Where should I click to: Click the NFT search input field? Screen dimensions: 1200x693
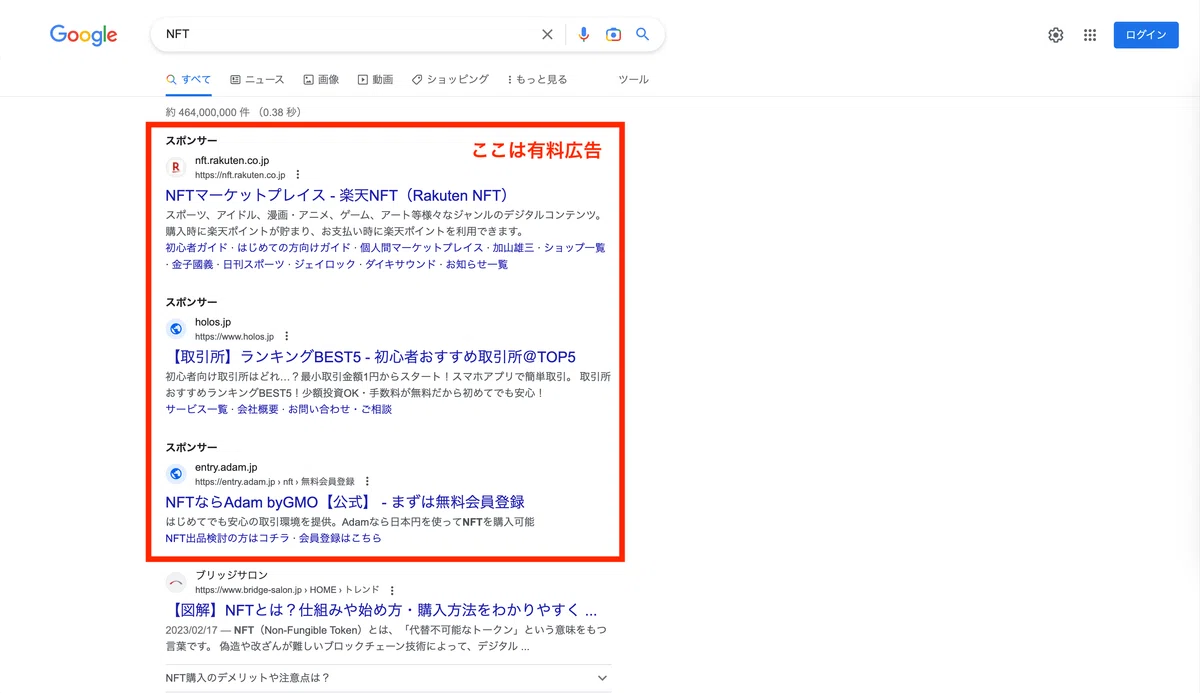tap(350, 34)
